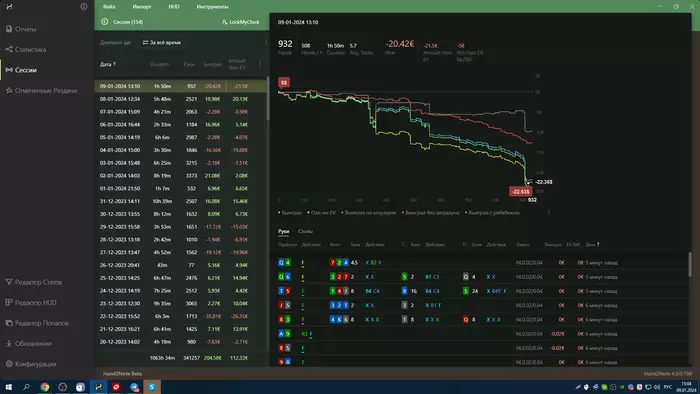Image resolution: width=700 pixels, height=394 pixels.
Task: Toggle the Выиграл graph legend line
Action: pos(290,213)
